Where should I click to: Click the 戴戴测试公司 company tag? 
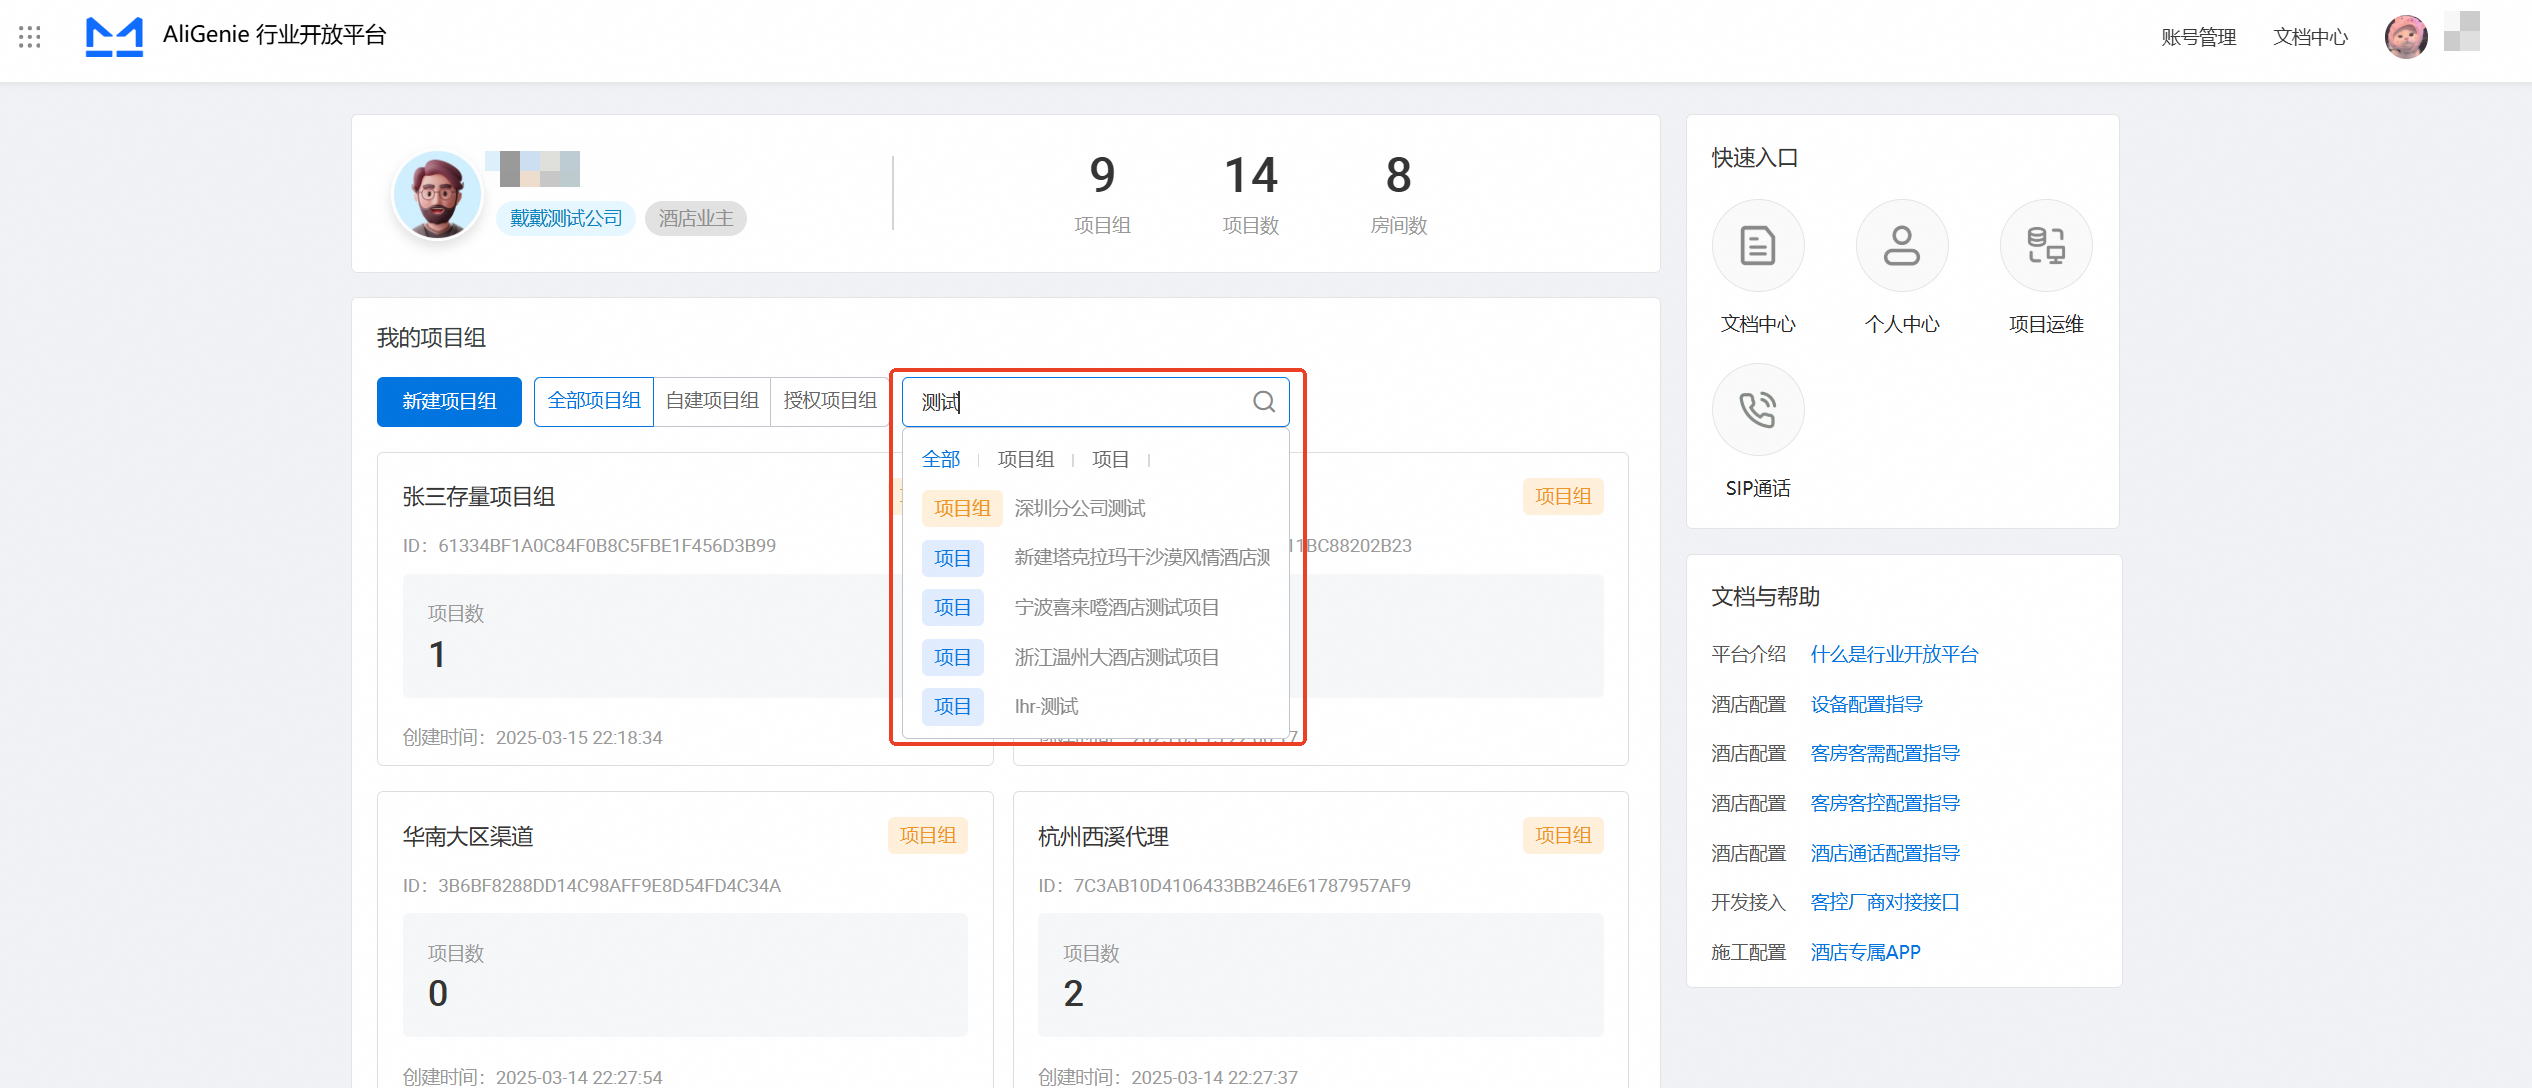[566, 218]
